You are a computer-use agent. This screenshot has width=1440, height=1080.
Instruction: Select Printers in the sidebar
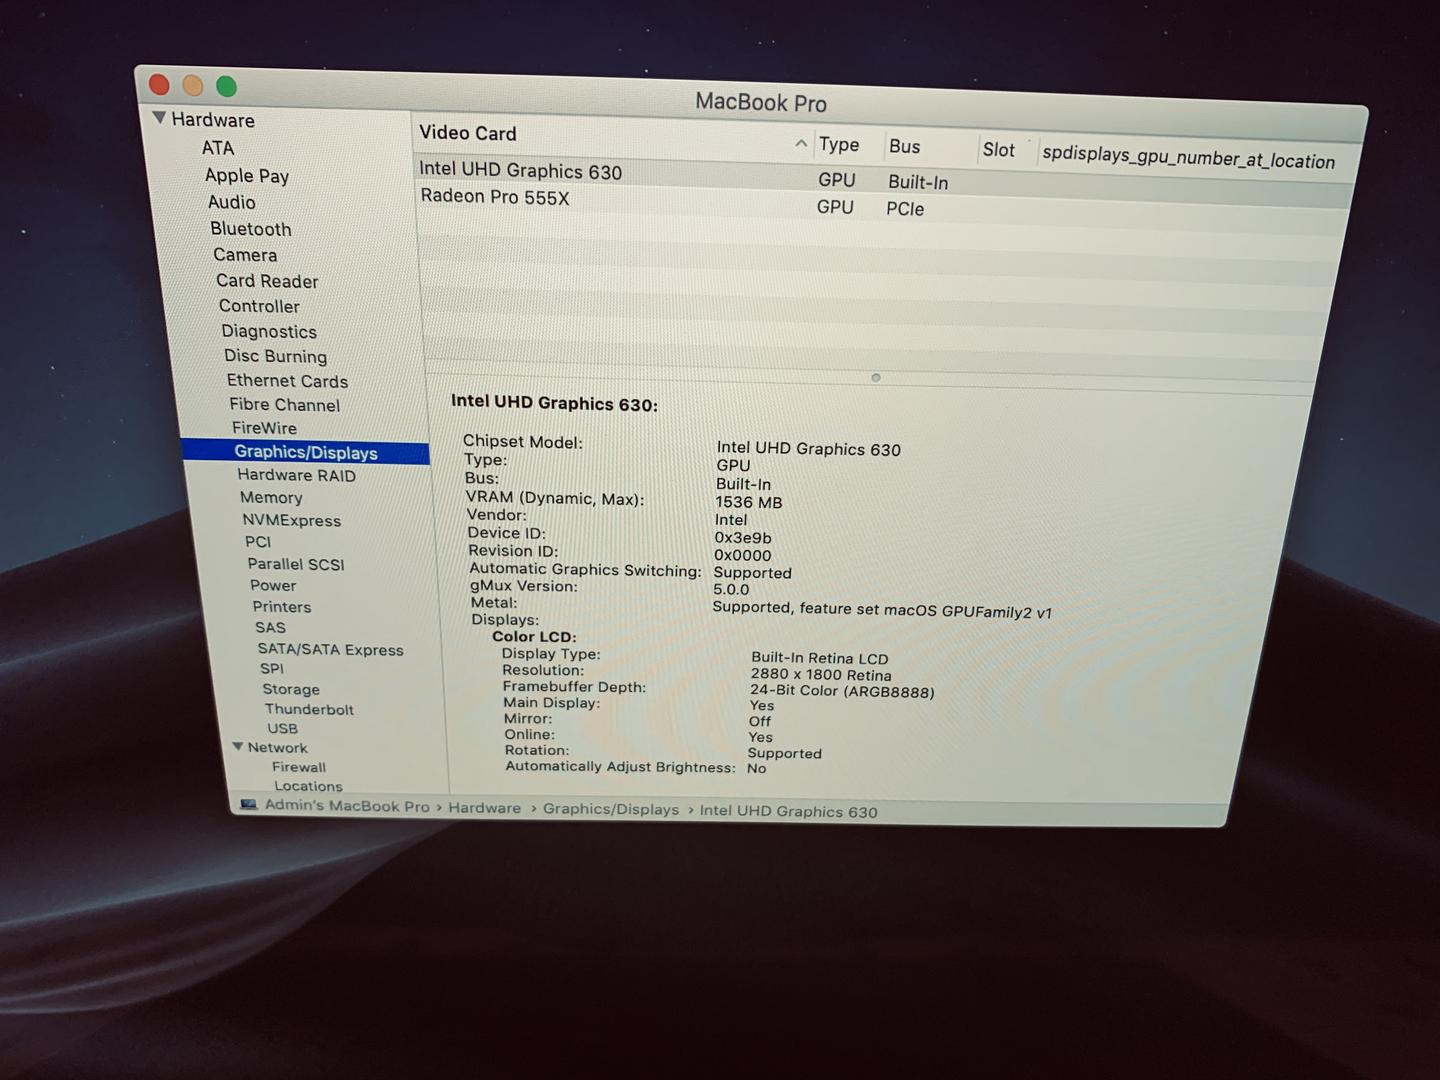[x=282, y=607]
